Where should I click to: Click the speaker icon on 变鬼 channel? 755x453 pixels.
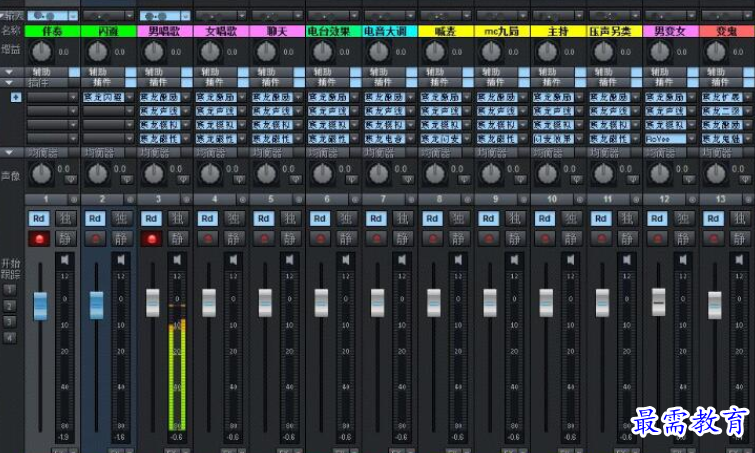click(x=739, y=260)
